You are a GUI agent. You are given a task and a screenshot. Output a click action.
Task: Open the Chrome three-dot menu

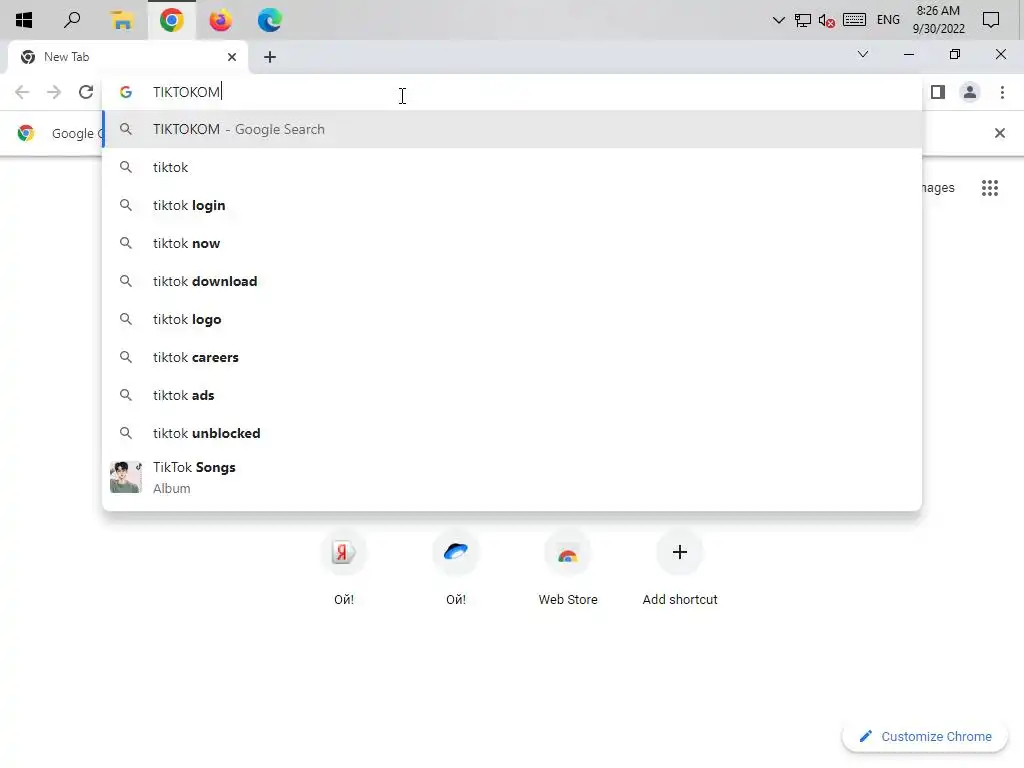point(1002,92)
